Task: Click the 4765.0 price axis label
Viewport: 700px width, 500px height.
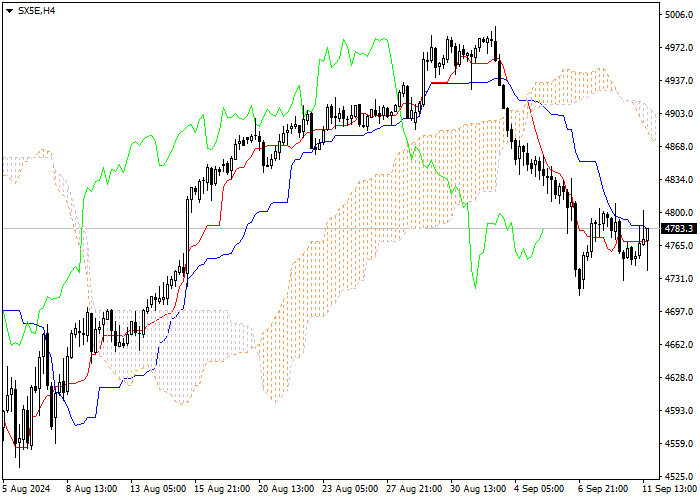Action: coord(679,246)
